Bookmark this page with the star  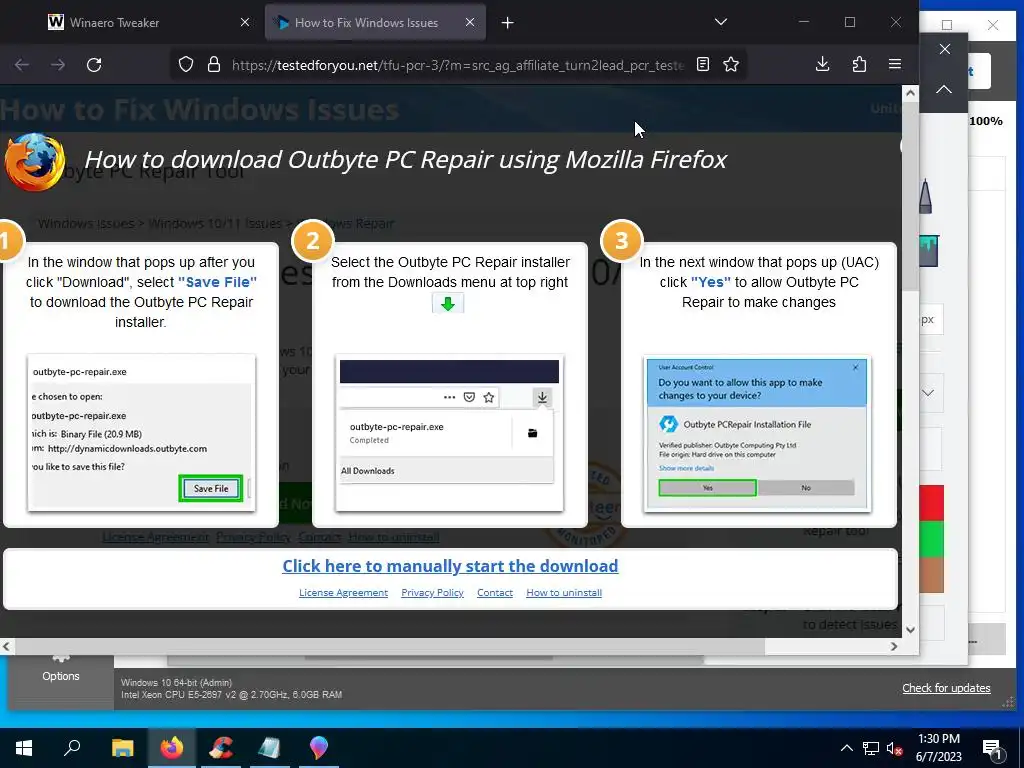click(x=731, y=65)
